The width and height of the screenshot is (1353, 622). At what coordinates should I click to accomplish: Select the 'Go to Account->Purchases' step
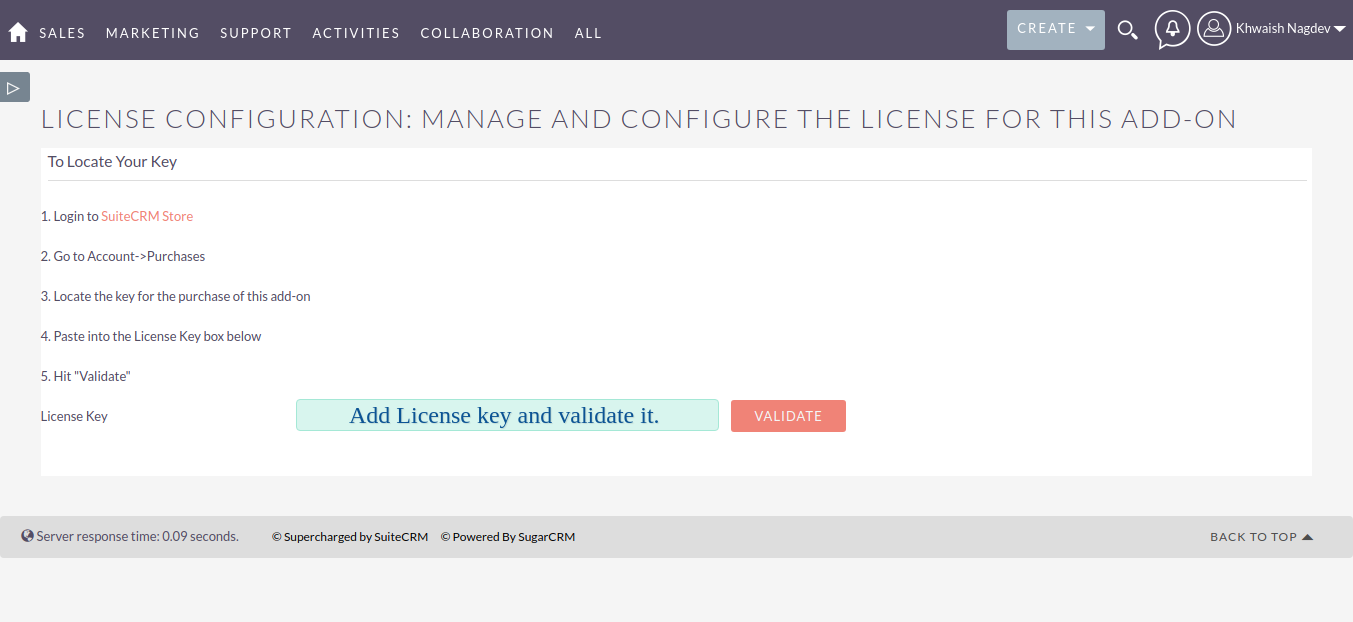[x=123, y=256]
